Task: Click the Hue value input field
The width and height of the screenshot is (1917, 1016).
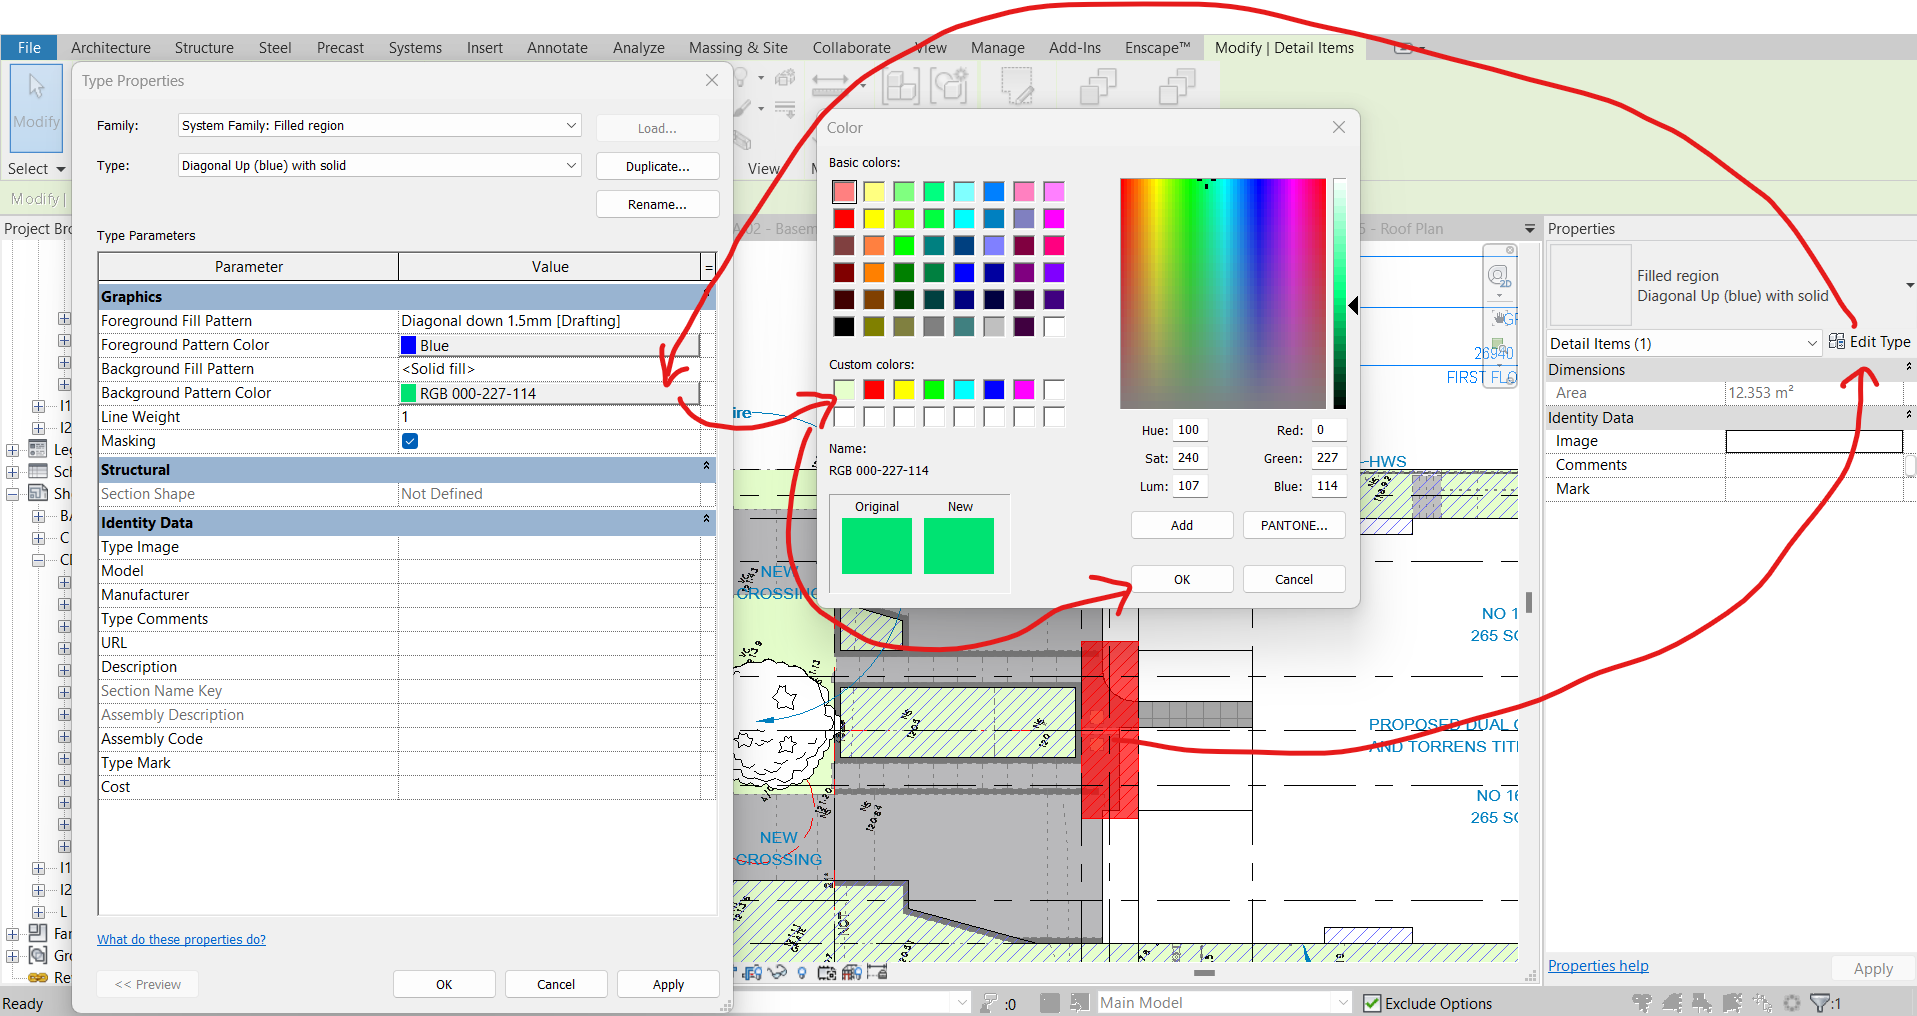Action: coord(1189,430)
